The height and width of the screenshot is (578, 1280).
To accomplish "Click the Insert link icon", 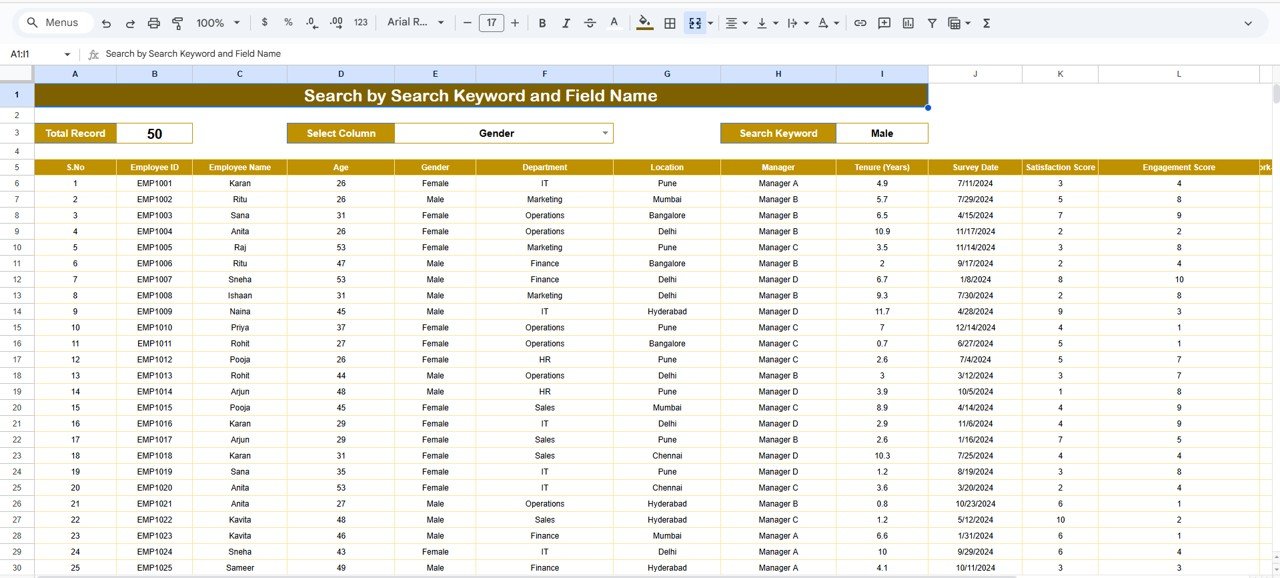I will point(860,23).
